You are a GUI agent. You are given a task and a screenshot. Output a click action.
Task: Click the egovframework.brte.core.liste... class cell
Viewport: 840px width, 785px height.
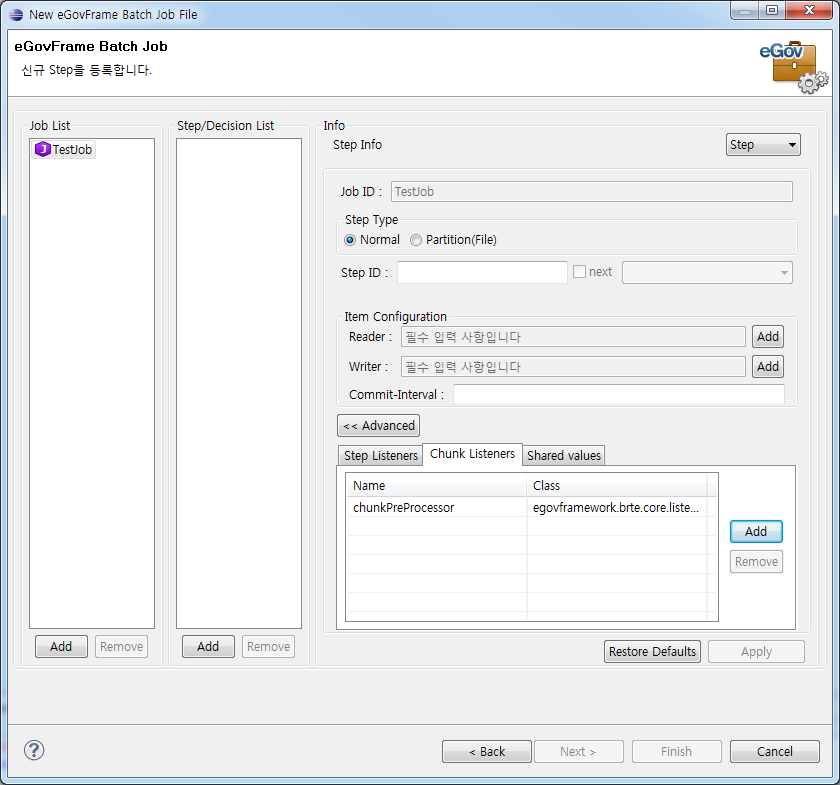(x=616, y=507)
